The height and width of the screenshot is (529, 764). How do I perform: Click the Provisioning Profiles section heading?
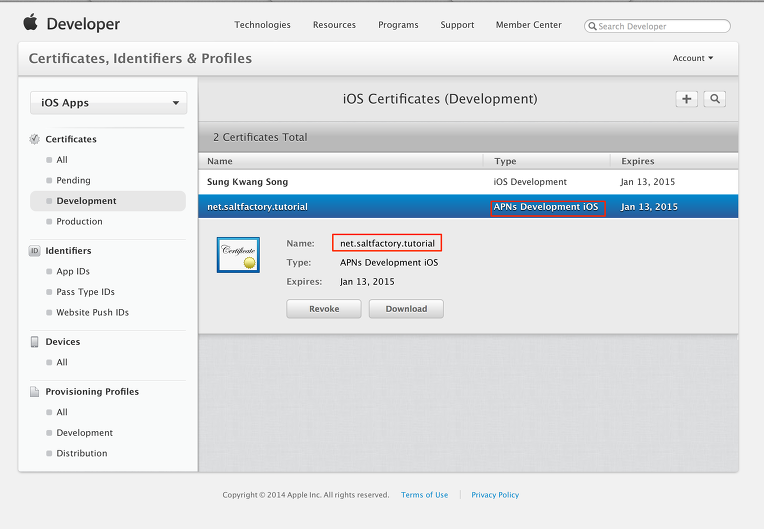[x=92, y=392]
